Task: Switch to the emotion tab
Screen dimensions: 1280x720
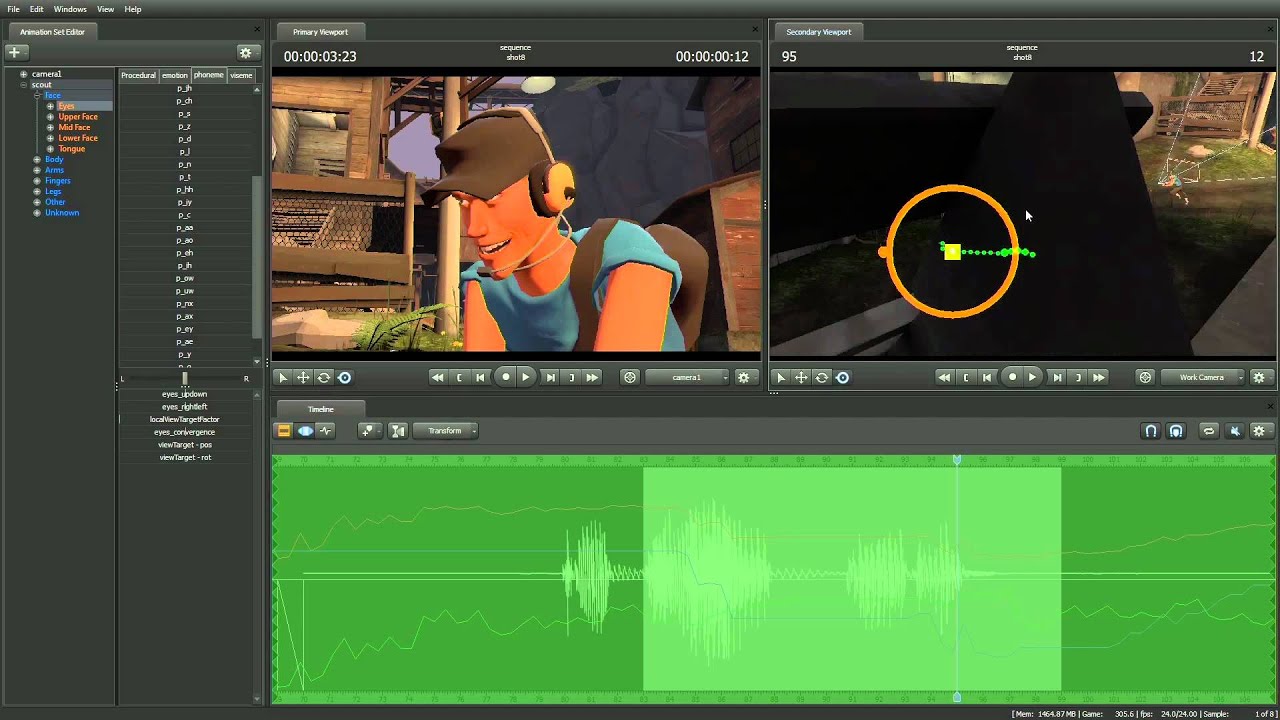Action: pyautogui.click(x=175, y=75)
